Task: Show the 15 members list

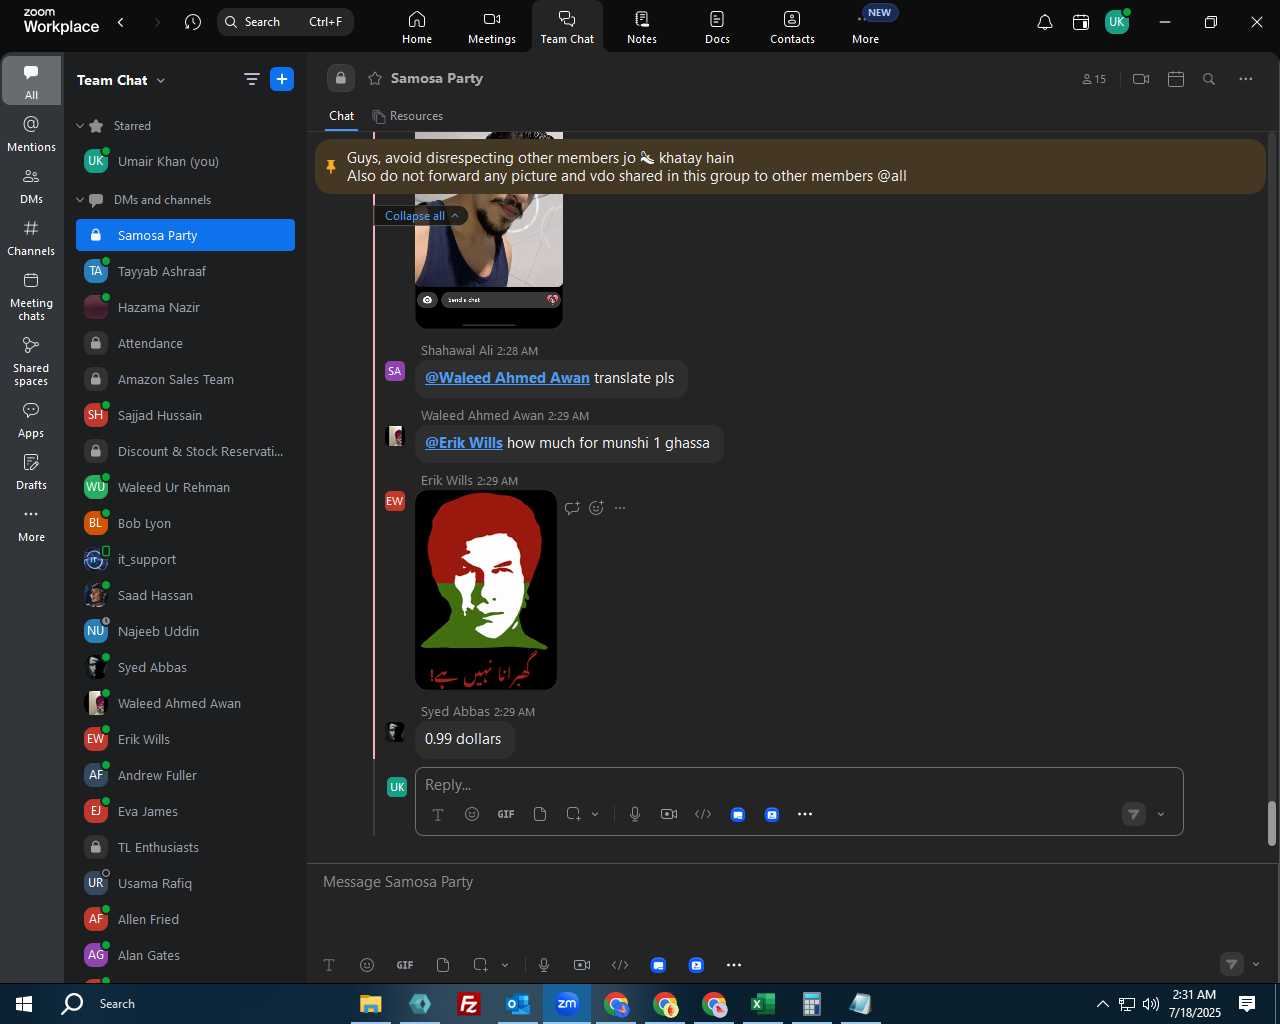Action: [x=1094, y=79]
